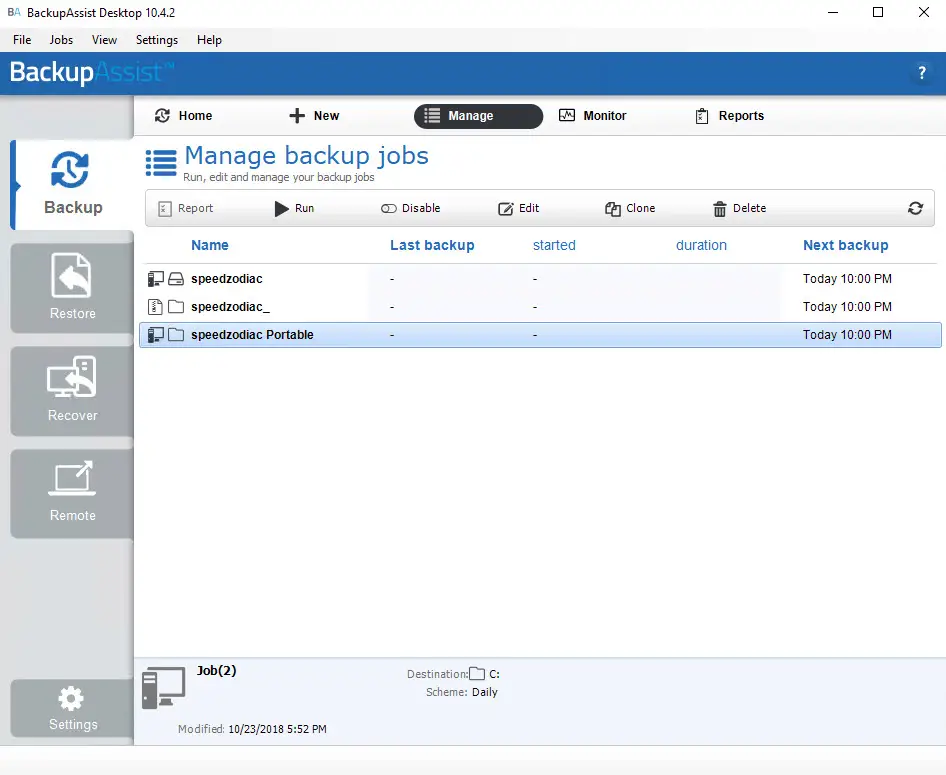Screen dimensions: 946x775
Task: Select the speedzodiac_ job row
Action: pyautogui.click(x=540, y=307)
